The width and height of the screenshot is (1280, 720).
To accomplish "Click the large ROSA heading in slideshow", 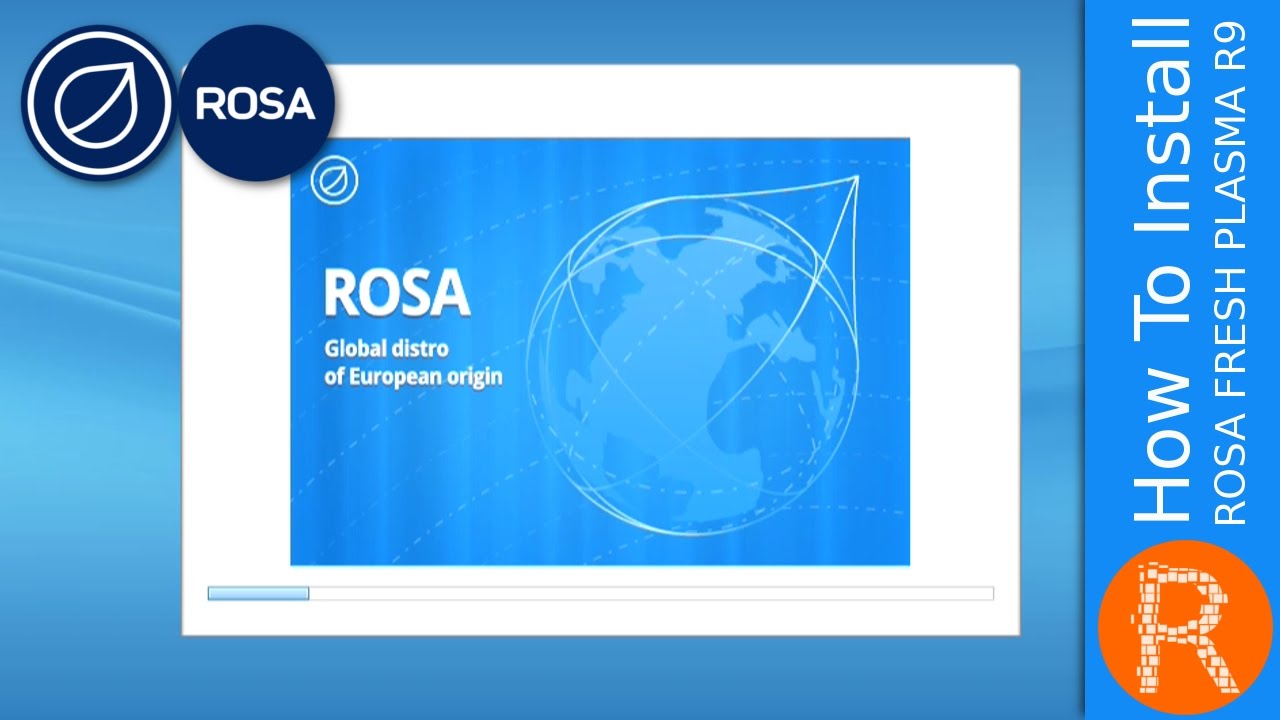I will [397, 292].
